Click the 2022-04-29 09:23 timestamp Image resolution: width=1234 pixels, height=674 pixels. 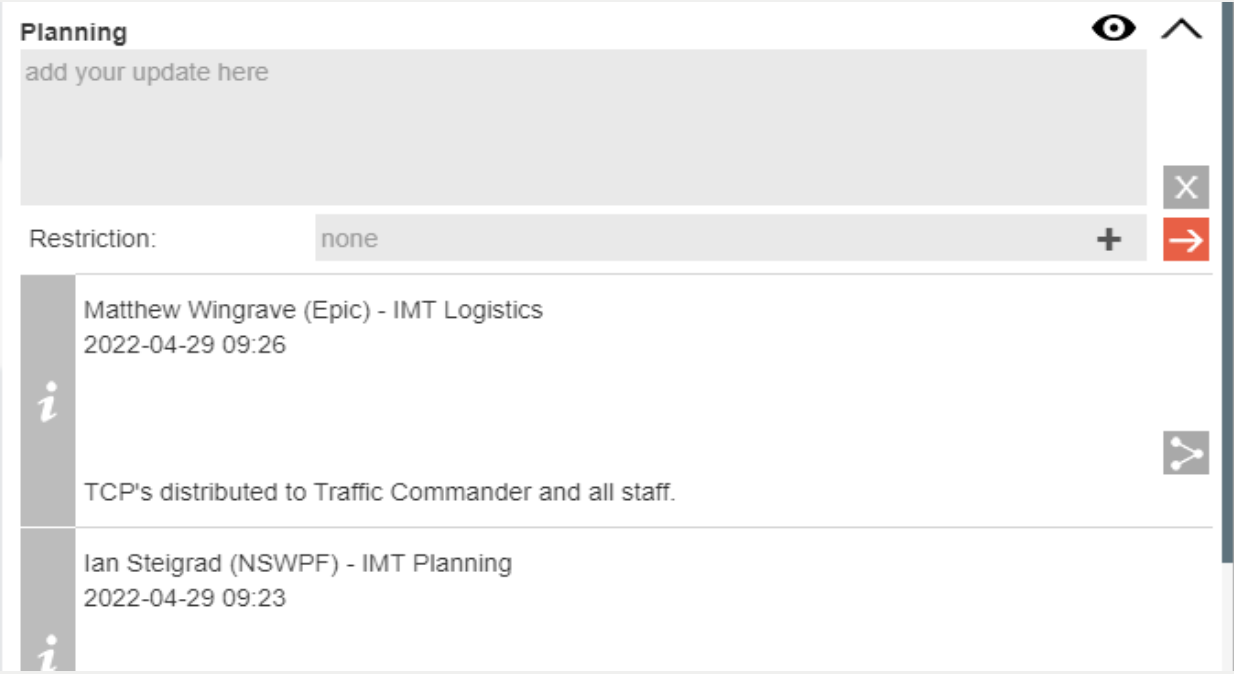tap(185, 598)
